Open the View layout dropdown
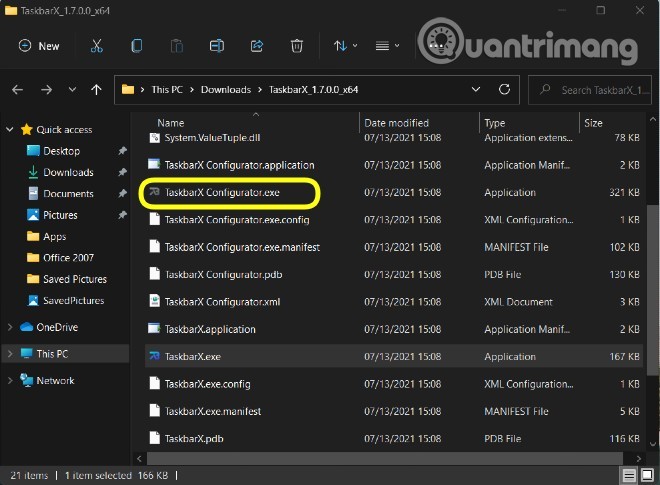660x485 pixels. coord(387,46)
